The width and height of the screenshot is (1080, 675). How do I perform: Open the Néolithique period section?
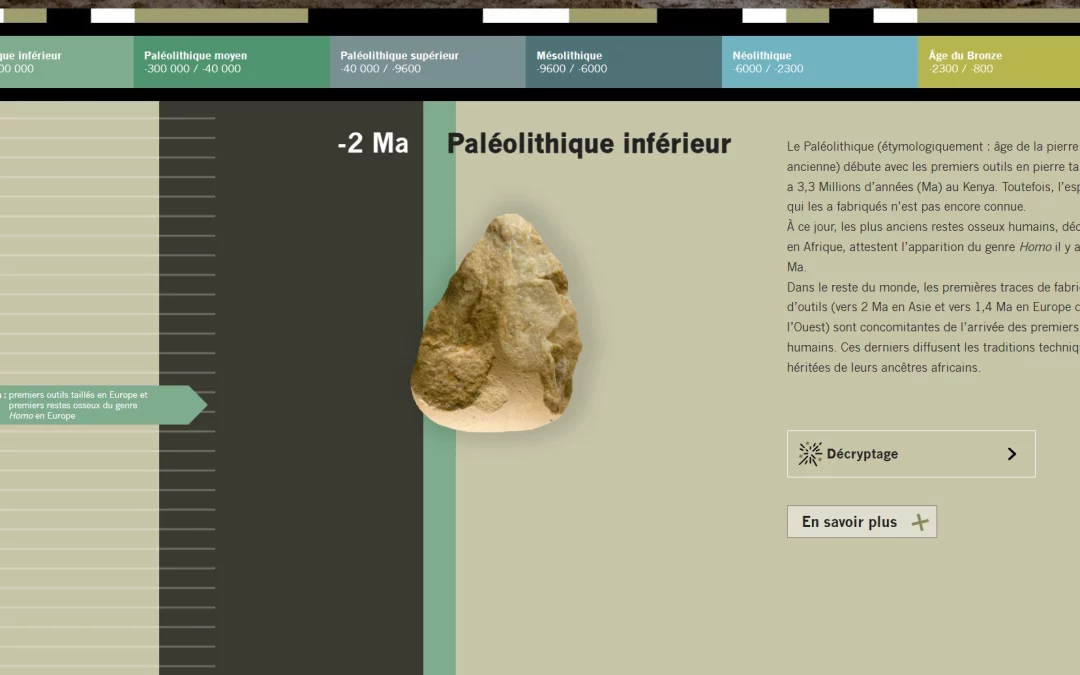tap(818, 62)
